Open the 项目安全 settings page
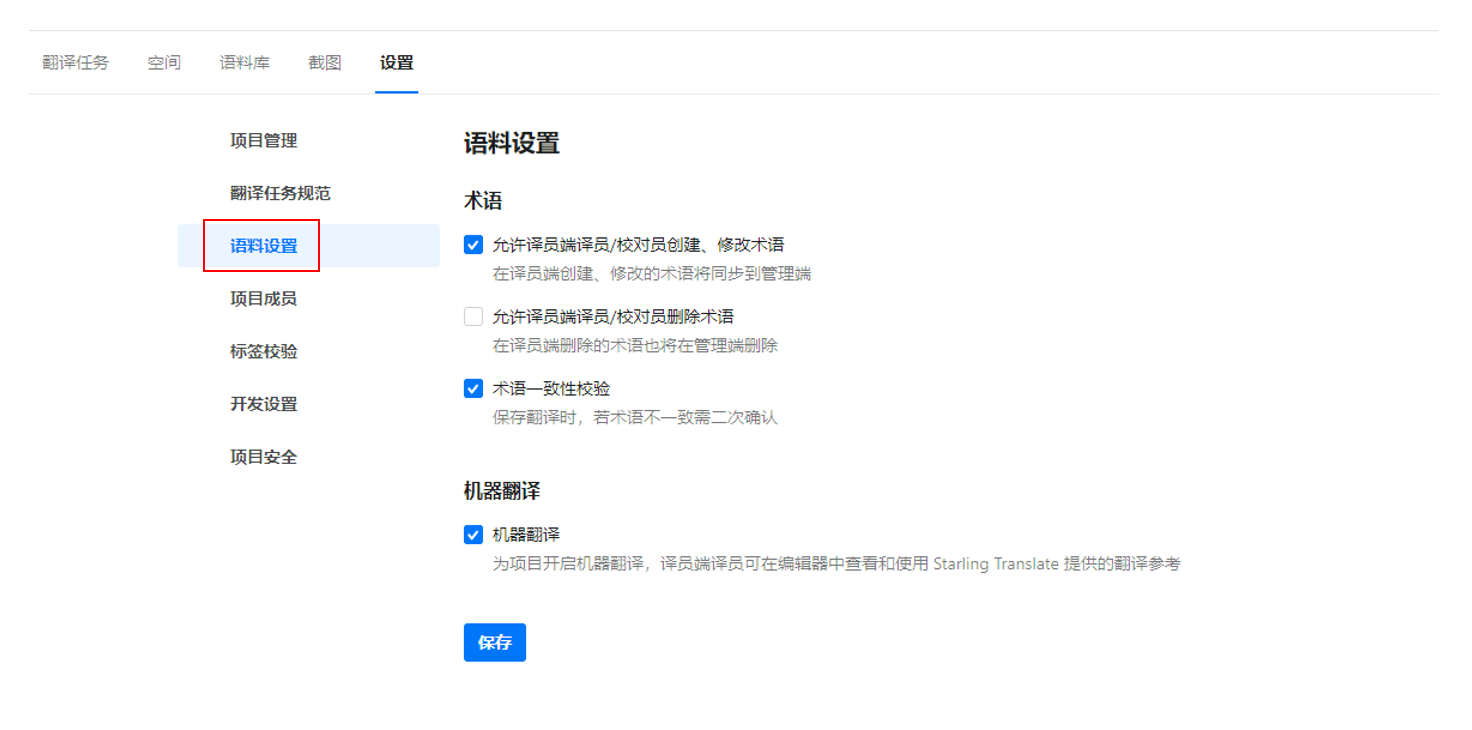Image resolution: width=1472 pixels, height=730 pixels. pyautogui.click(x=264, y=458)
